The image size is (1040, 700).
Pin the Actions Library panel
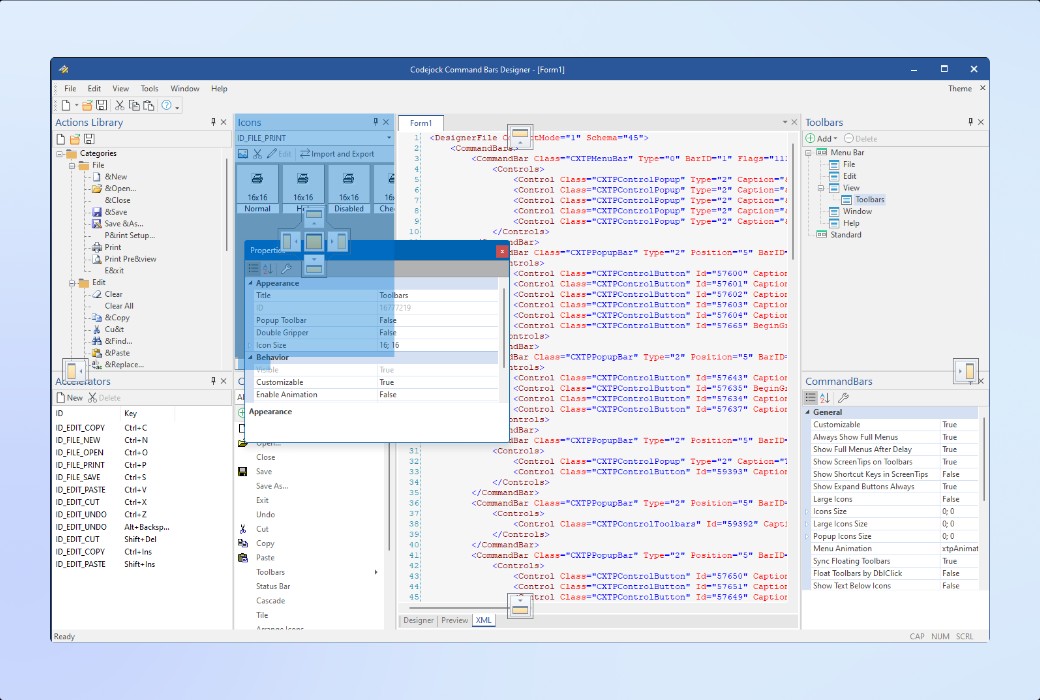tap(213, 122)
